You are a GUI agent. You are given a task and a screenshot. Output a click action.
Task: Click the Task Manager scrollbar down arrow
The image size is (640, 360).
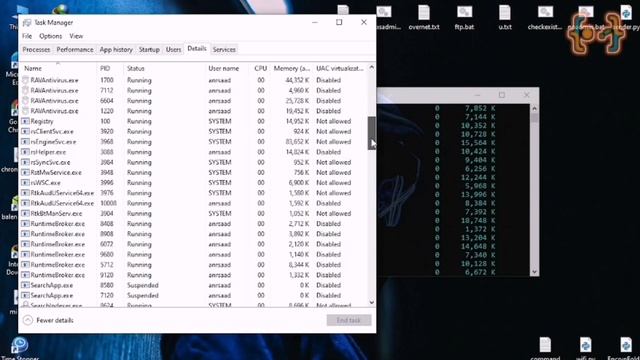(371, 302)
